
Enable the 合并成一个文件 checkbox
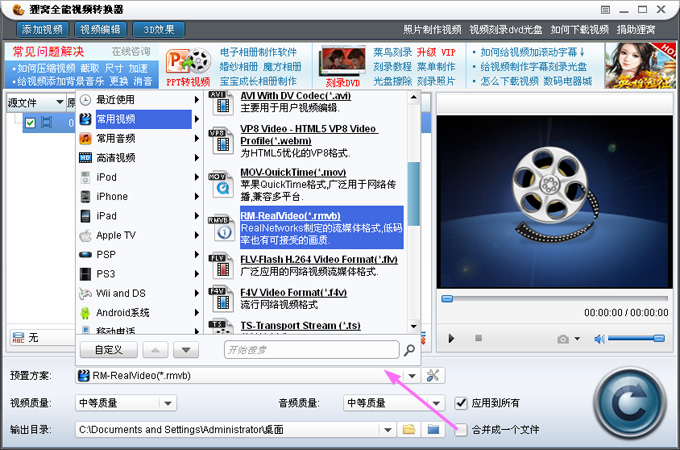pos(461,430)
